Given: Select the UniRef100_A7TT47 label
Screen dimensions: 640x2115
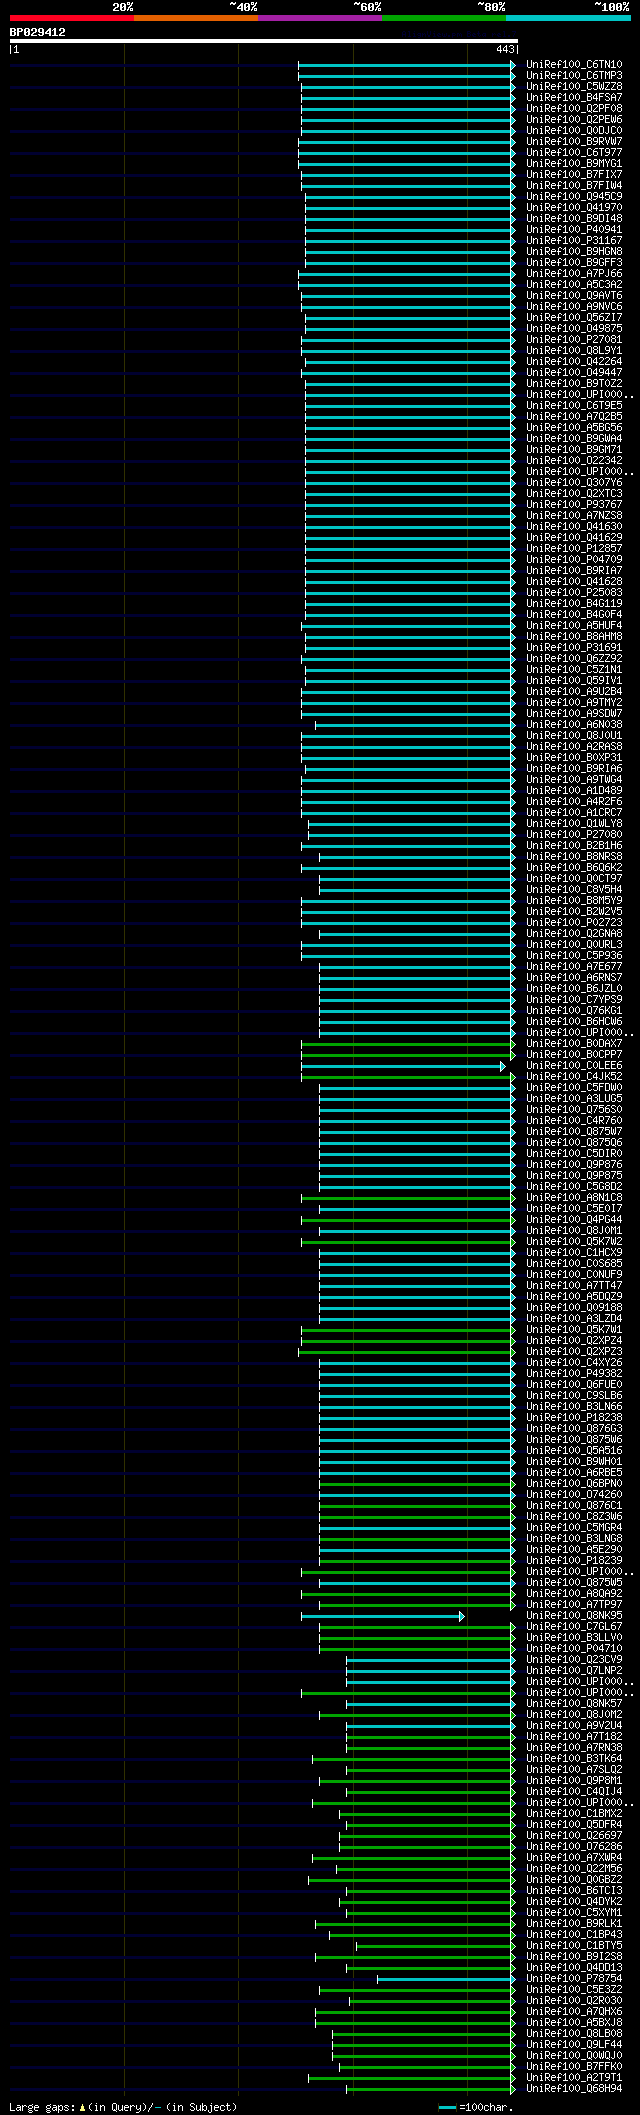Looking at the screenshot, I should click(574, 1286).
